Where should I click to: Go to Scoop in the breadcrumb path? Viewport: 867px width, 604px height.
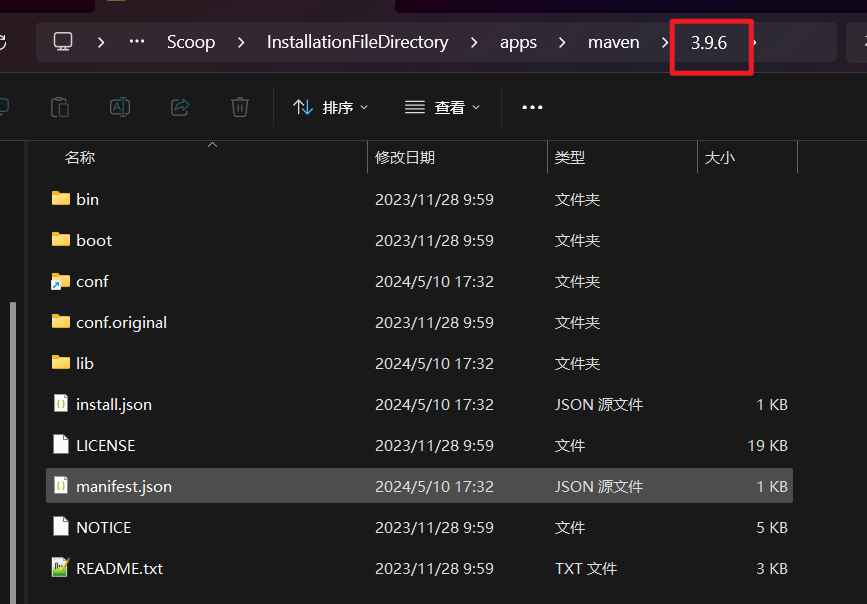click(x=191, y=42)
